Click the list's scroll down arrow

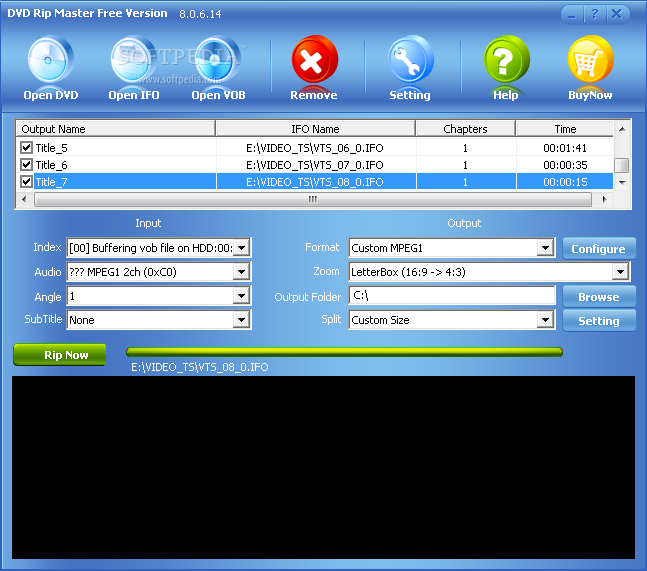click(x=622, y=182)
